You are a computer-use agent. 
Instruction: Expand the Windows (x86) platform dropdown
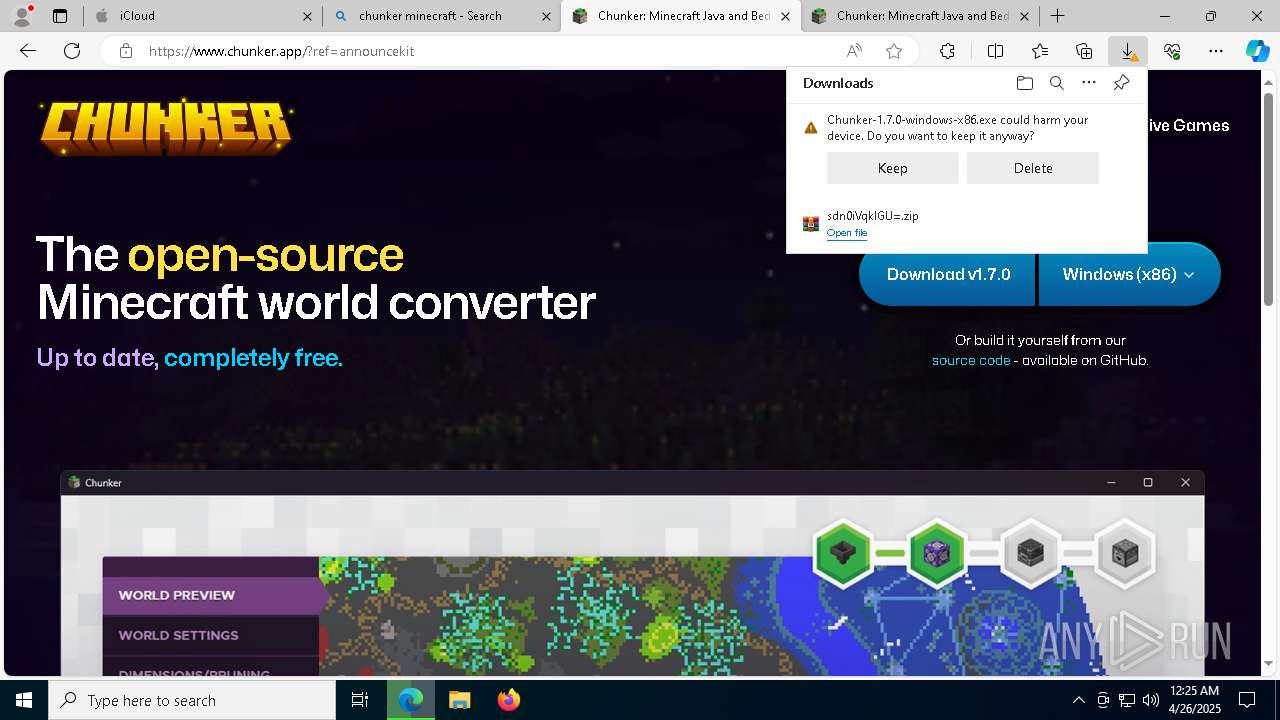pos(1129,274)
